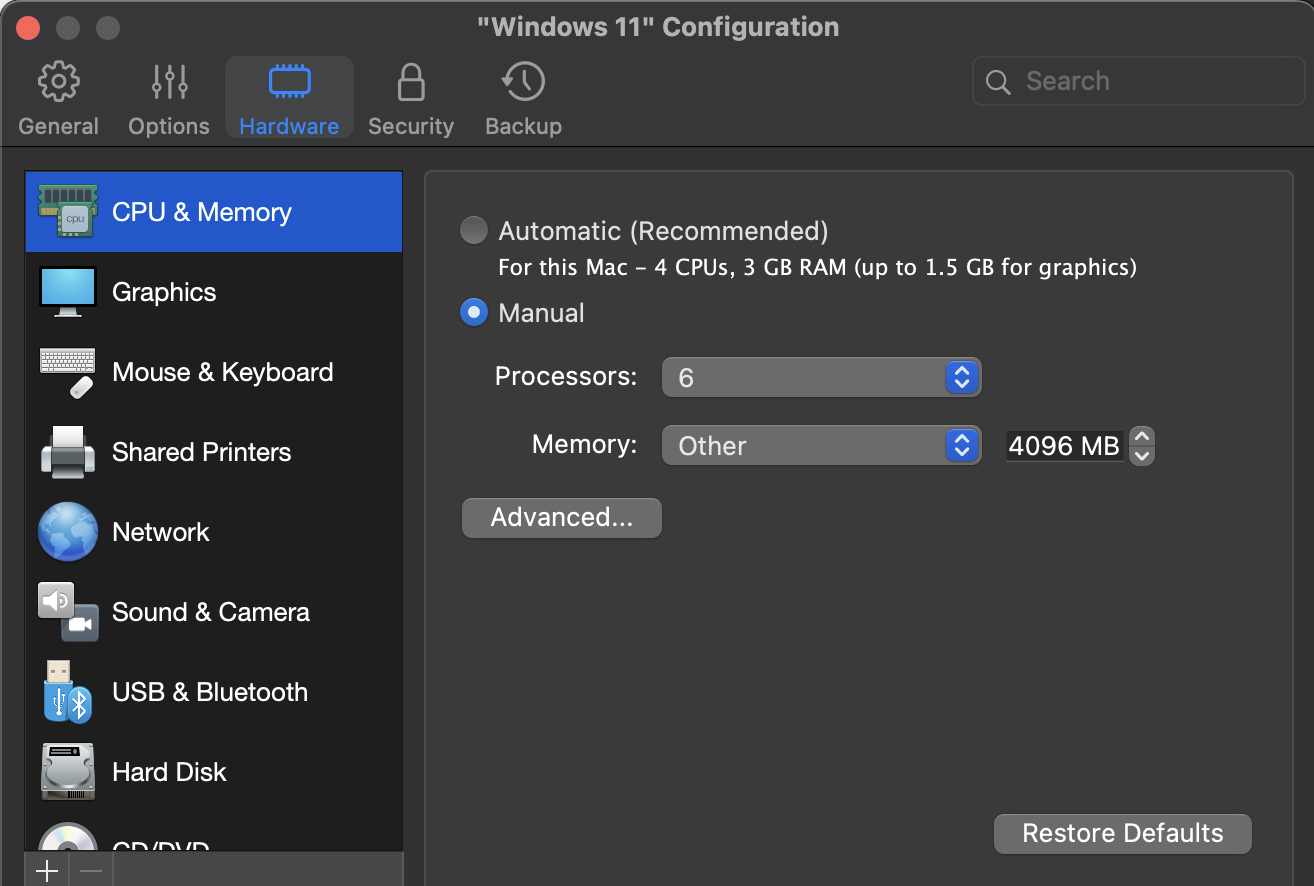This screenshot has height=886, width=1314.
Task: Select the Network globe icon
Action: click(x=68, y=532)
